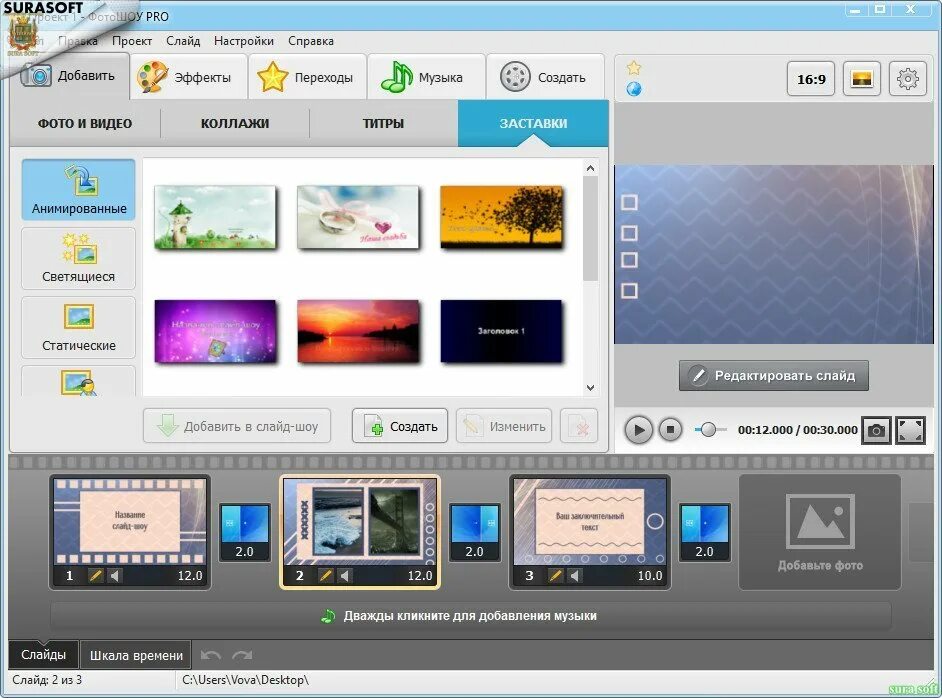Image resolution: width=942 pixels, height=698 pixels.
Task: Open the Слайд menu
Action: pyautogui.click(x=183, y=41)
